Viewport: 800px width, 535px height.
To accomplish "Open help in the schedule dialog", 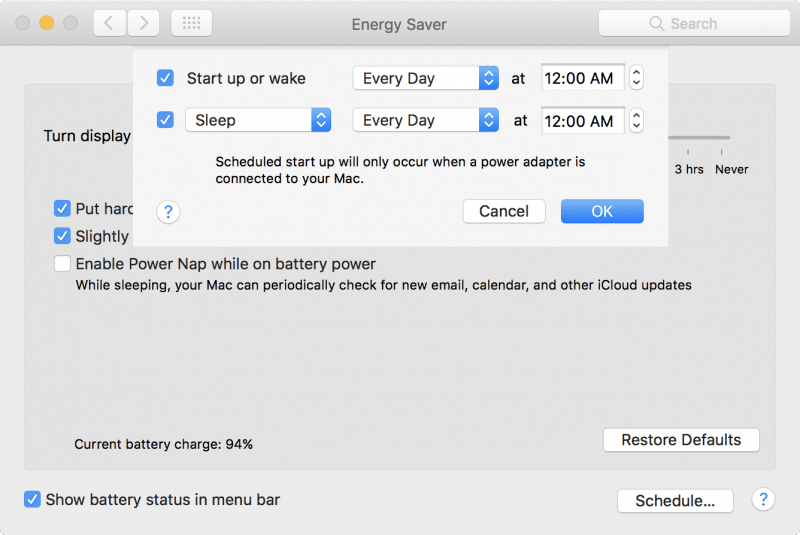I will pyautogui.click(x=168, y=212).
